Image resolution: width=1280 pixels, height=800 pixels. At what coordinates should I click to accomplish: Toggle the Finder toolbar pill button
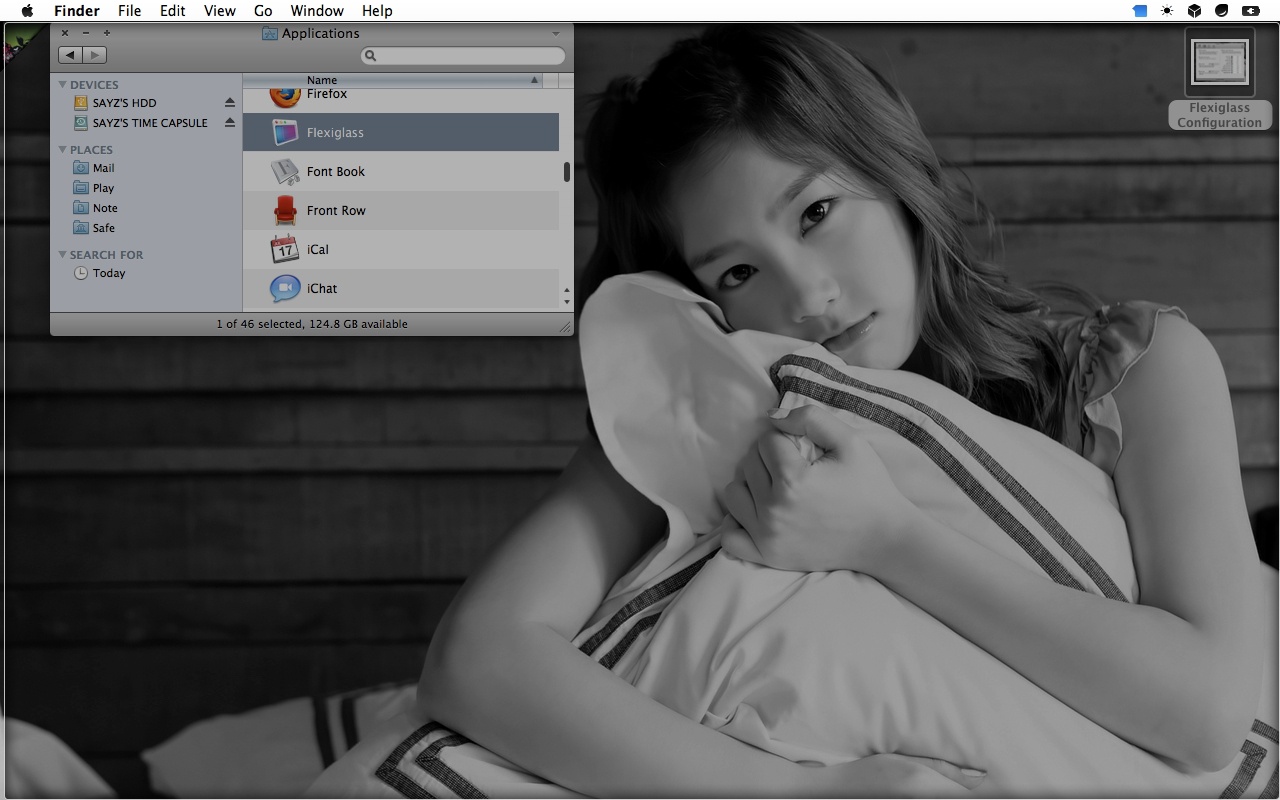556,34
